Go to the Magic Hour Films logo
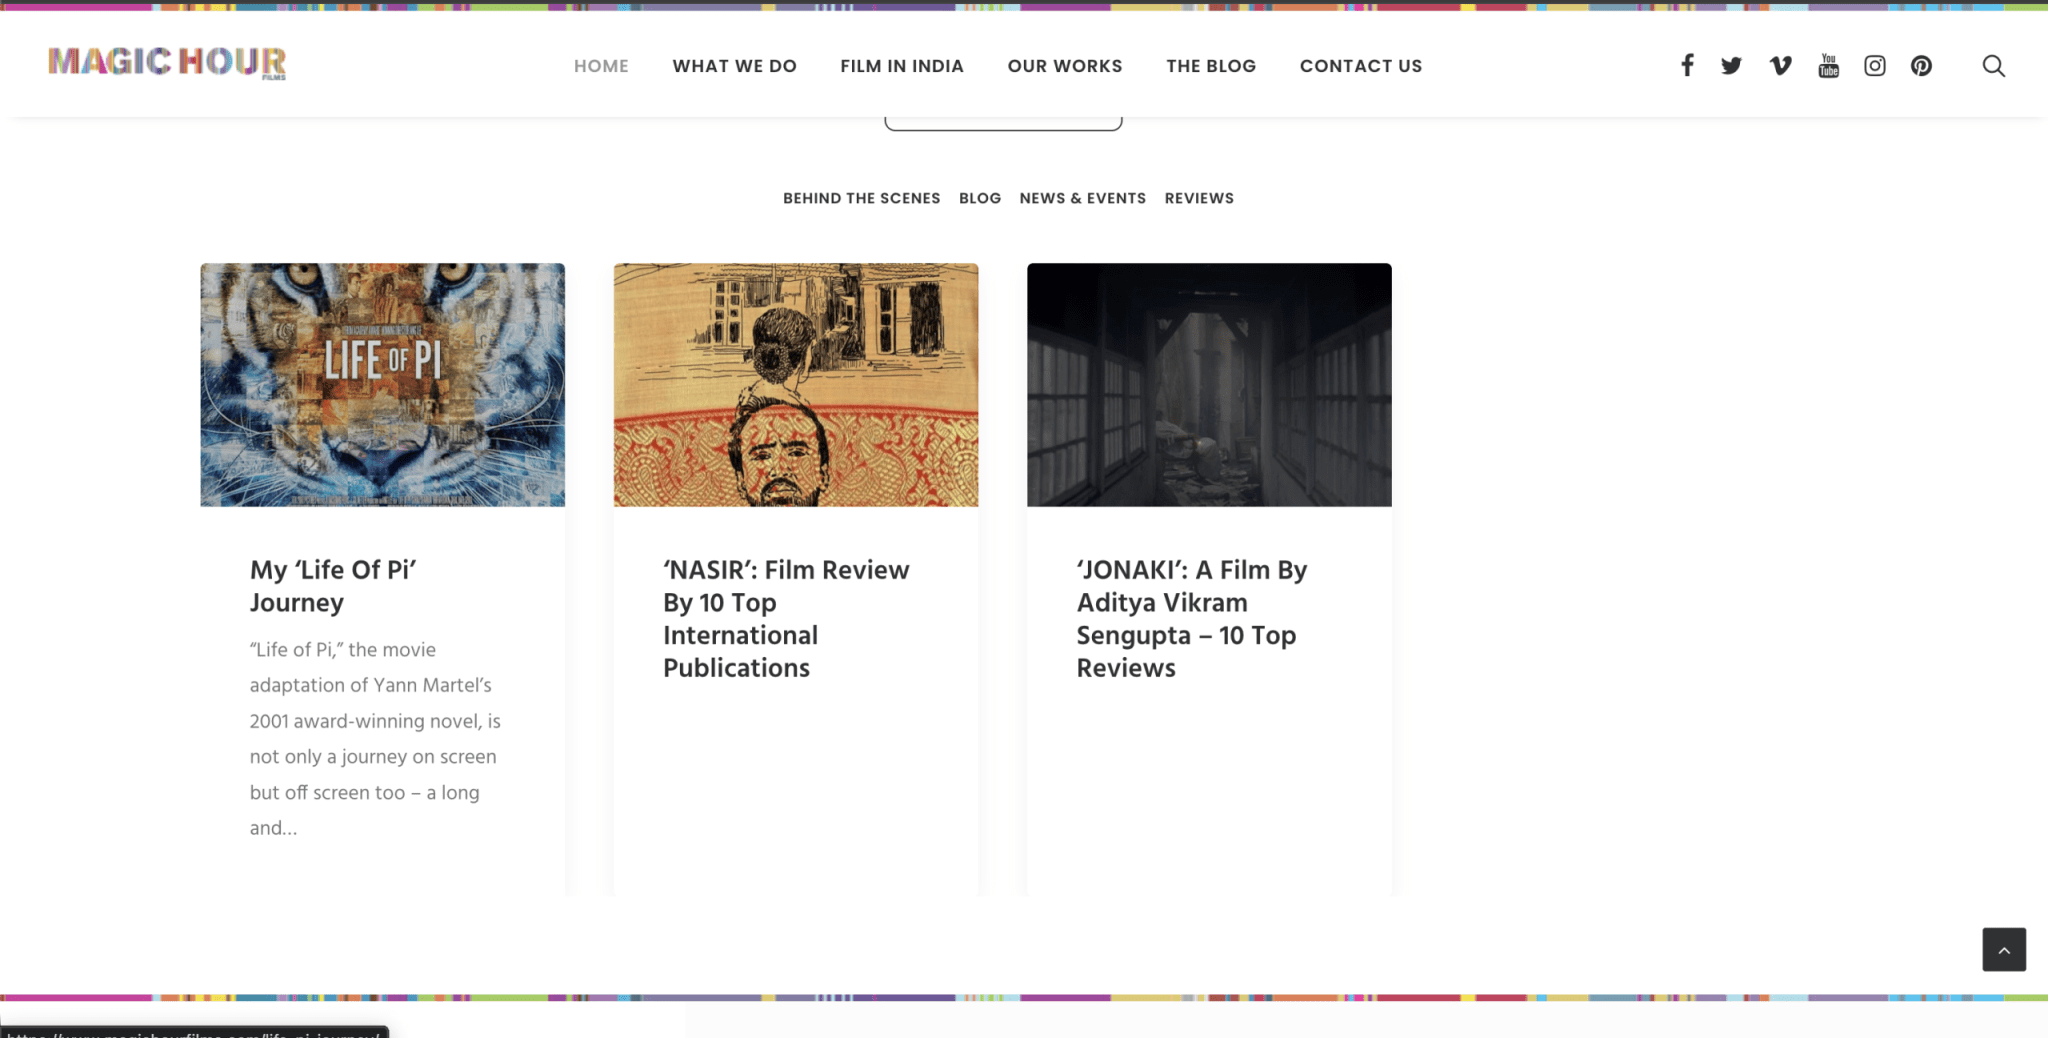This screenshot has width=2048, height=1038. pos(167,63)
